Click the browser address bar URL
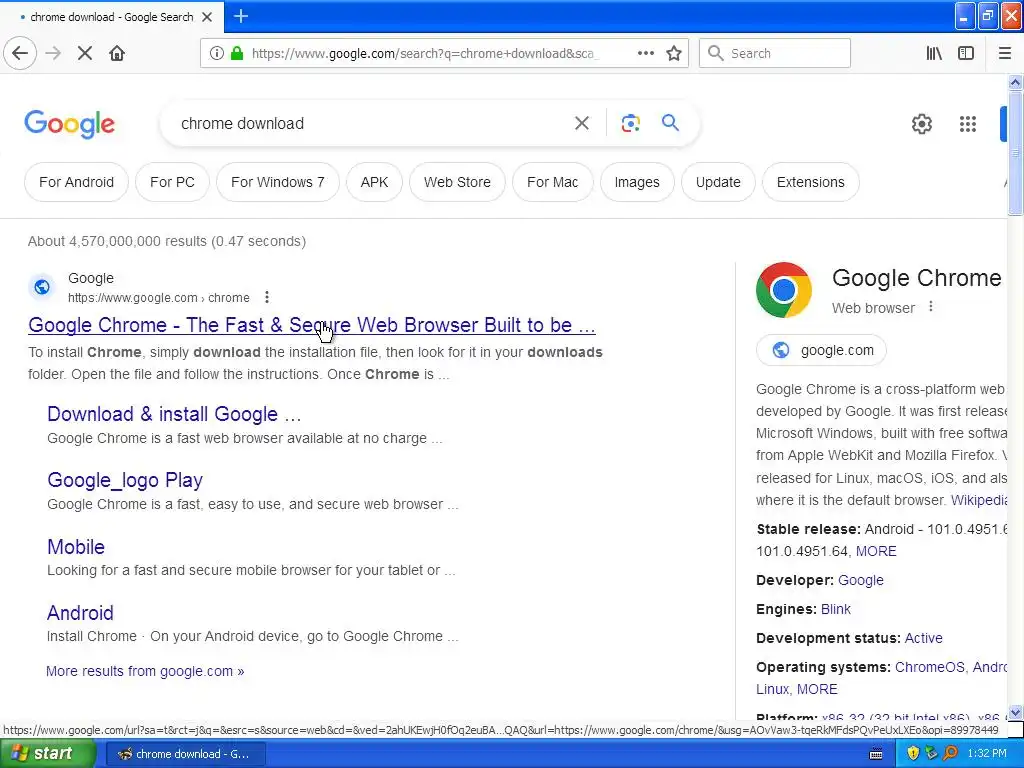Viewport: 1024px width, 768px height. point(424,54)
